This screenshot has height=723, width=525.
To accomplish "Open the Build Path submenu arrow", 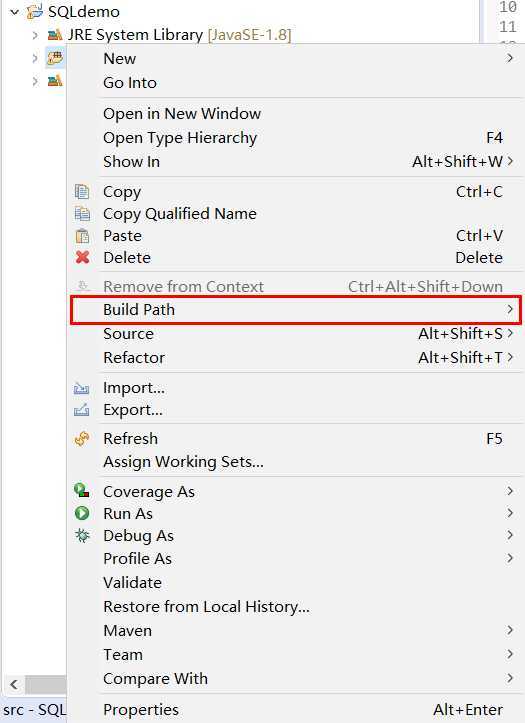I will point(510,309).
